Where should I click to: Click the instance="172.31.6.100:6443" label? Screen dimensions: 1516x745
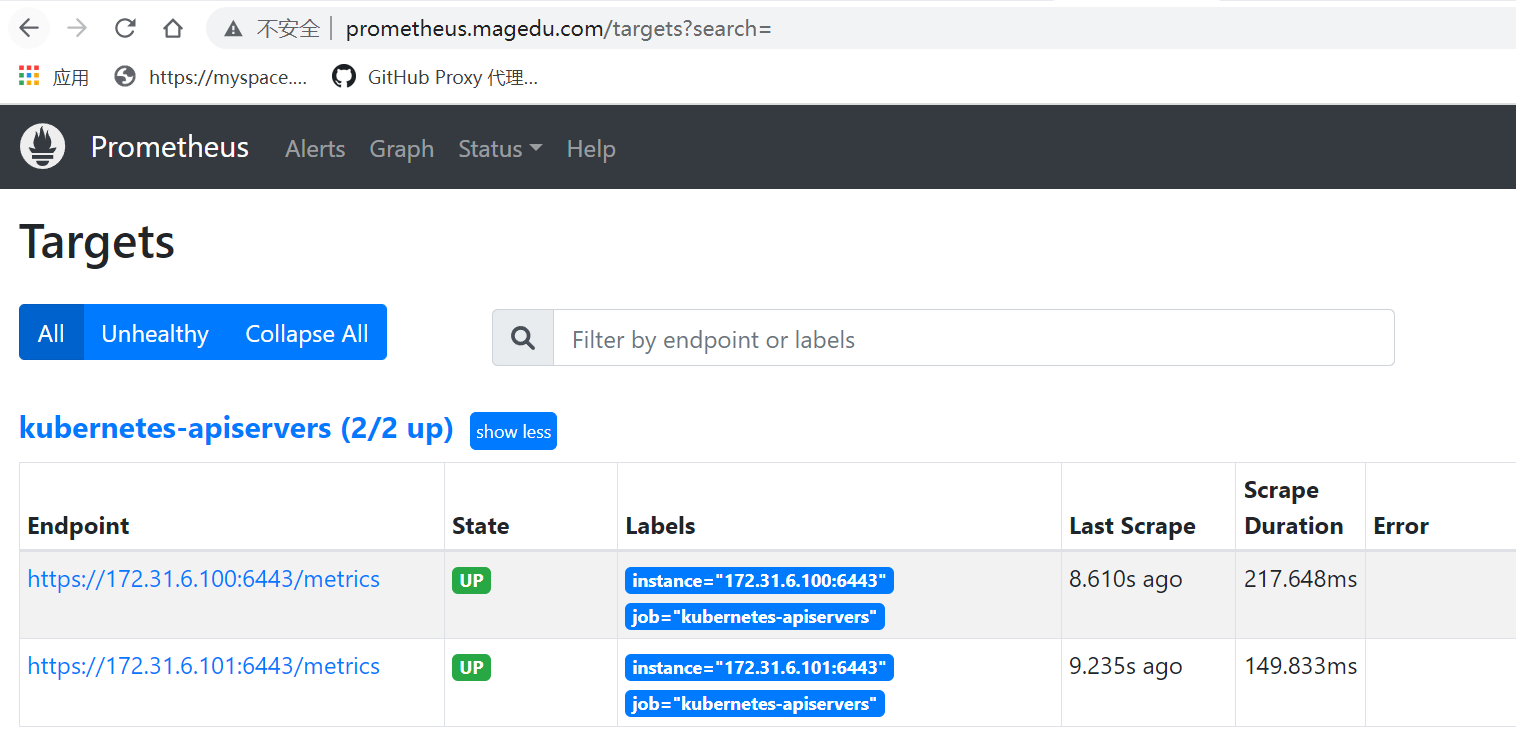click(759, 580)
